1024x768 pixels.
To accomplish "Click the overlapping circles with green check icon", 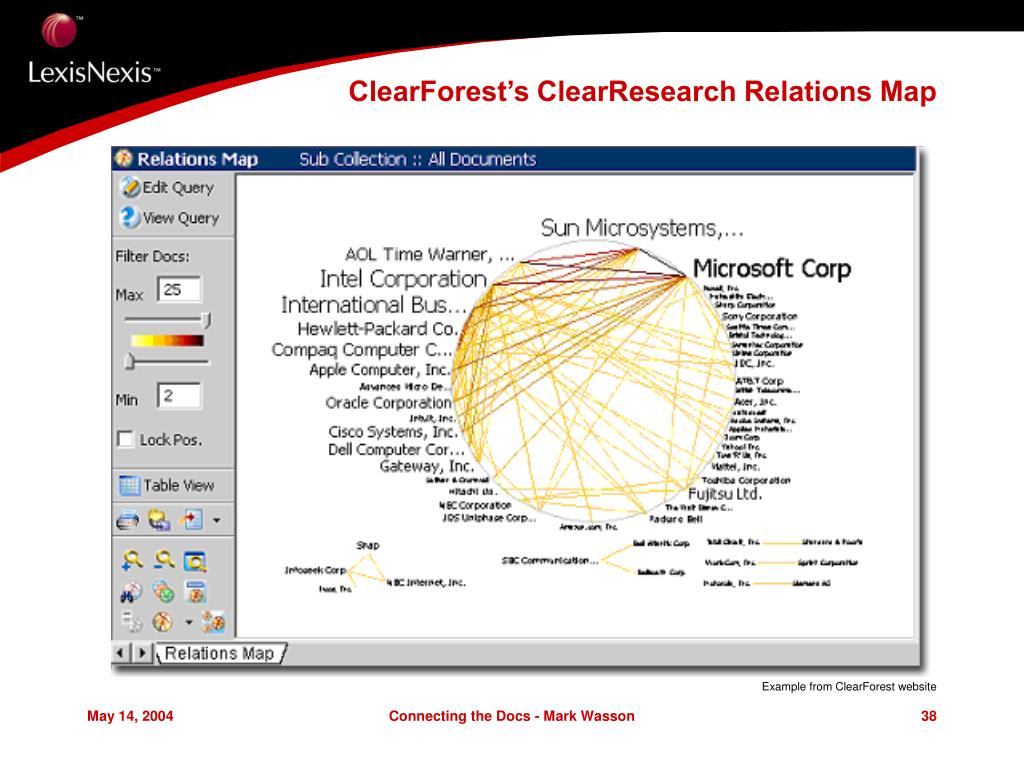I will (x=163, y=592).
